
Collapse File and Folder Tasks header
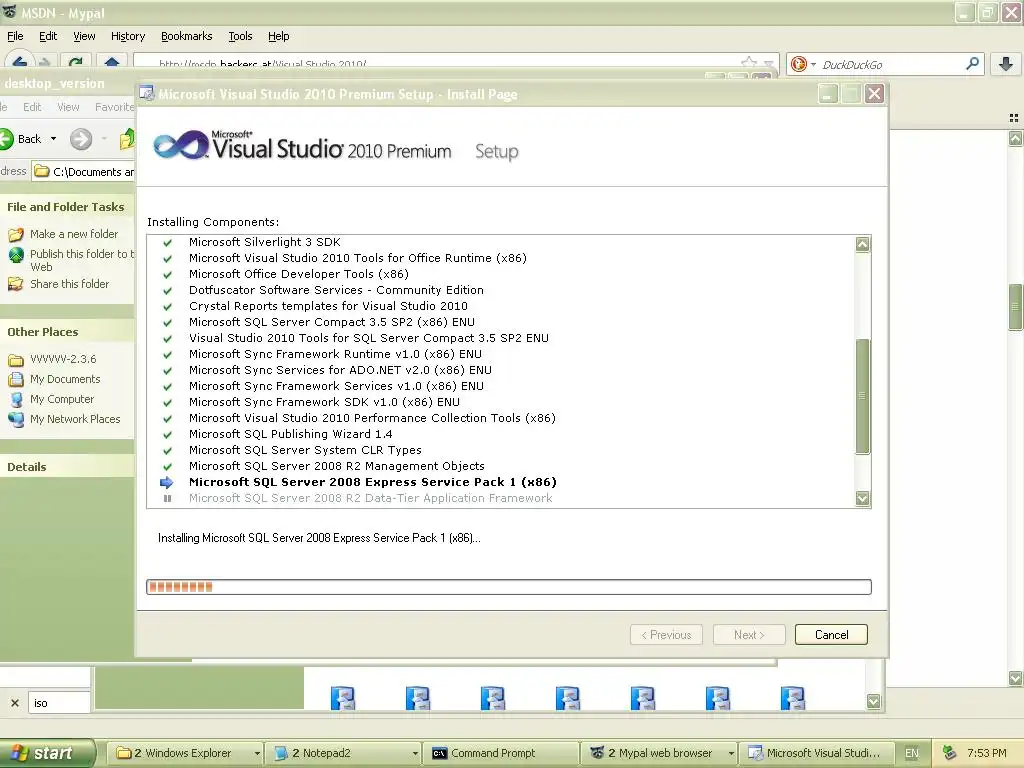point(67,207)
